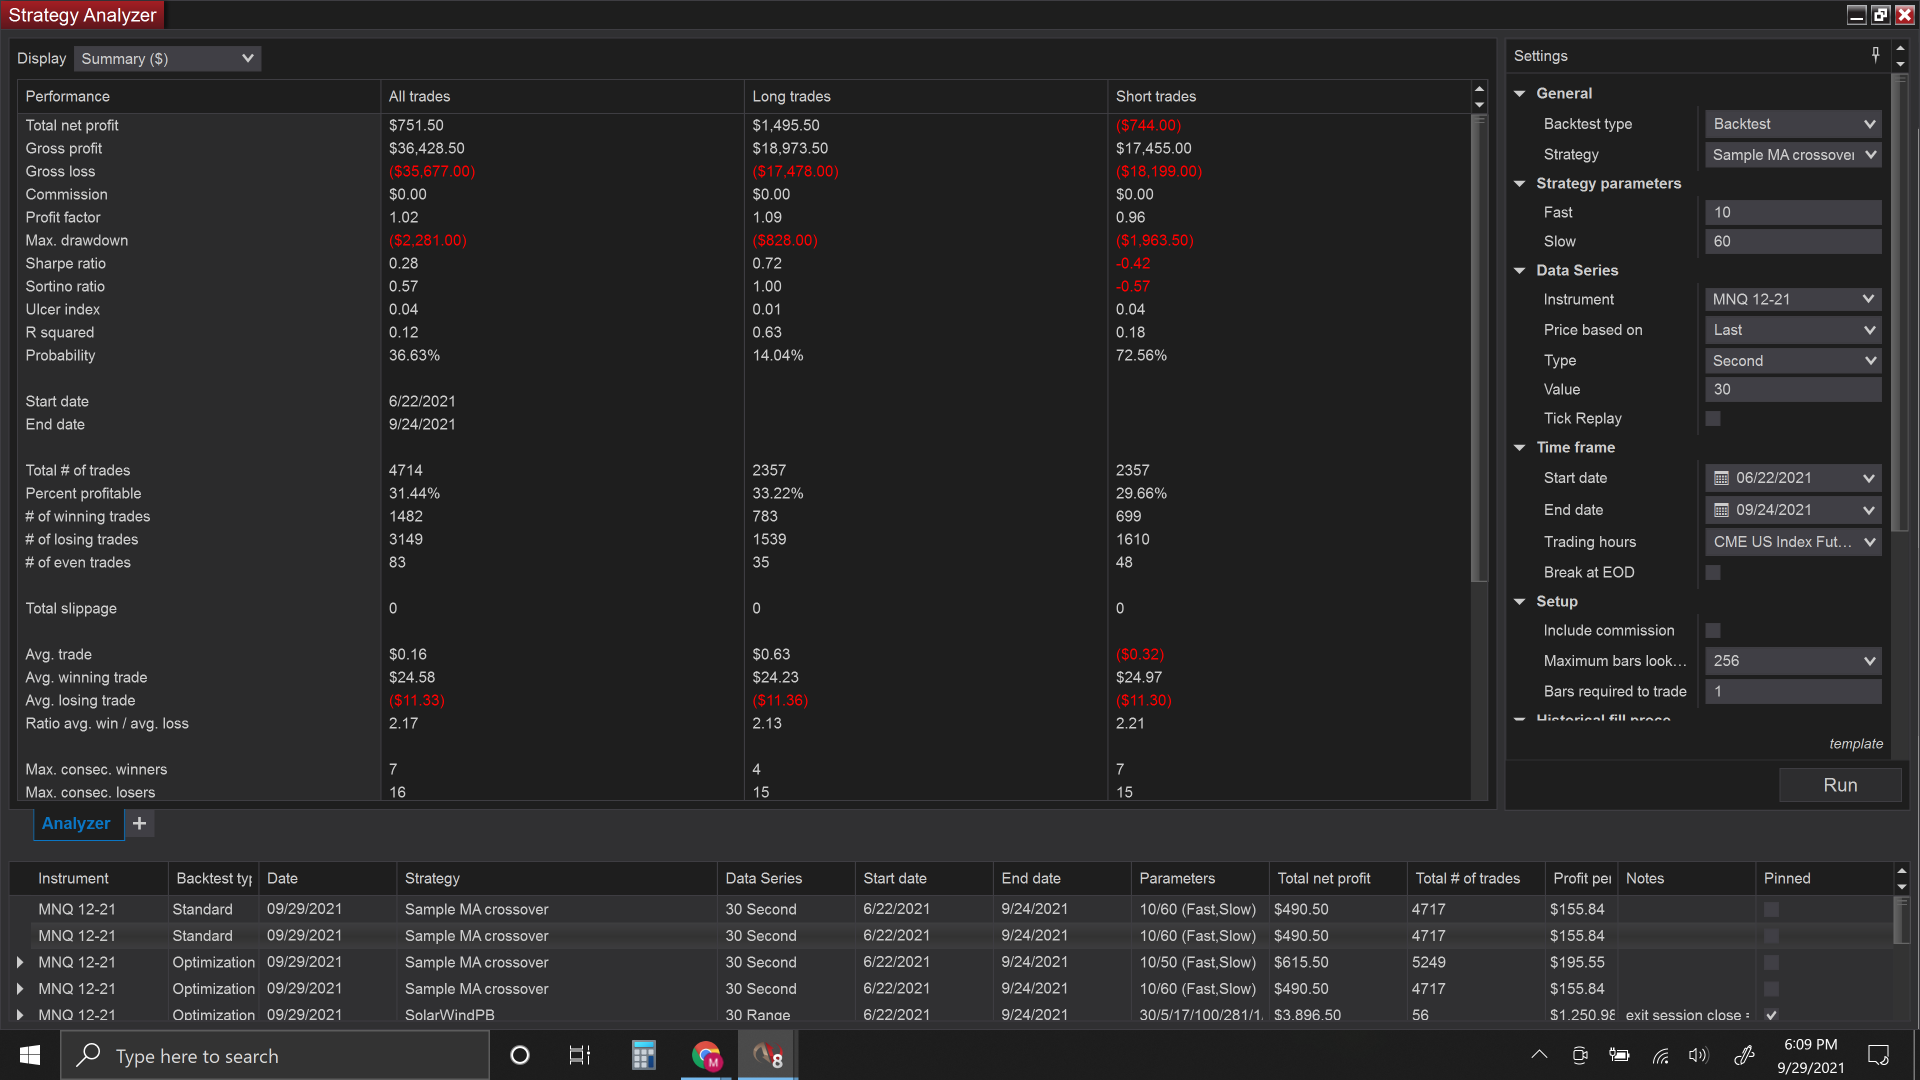Open Calculator icon in taskbar
Screen dimensions: 1920x1080
[x=643, y=1055]
